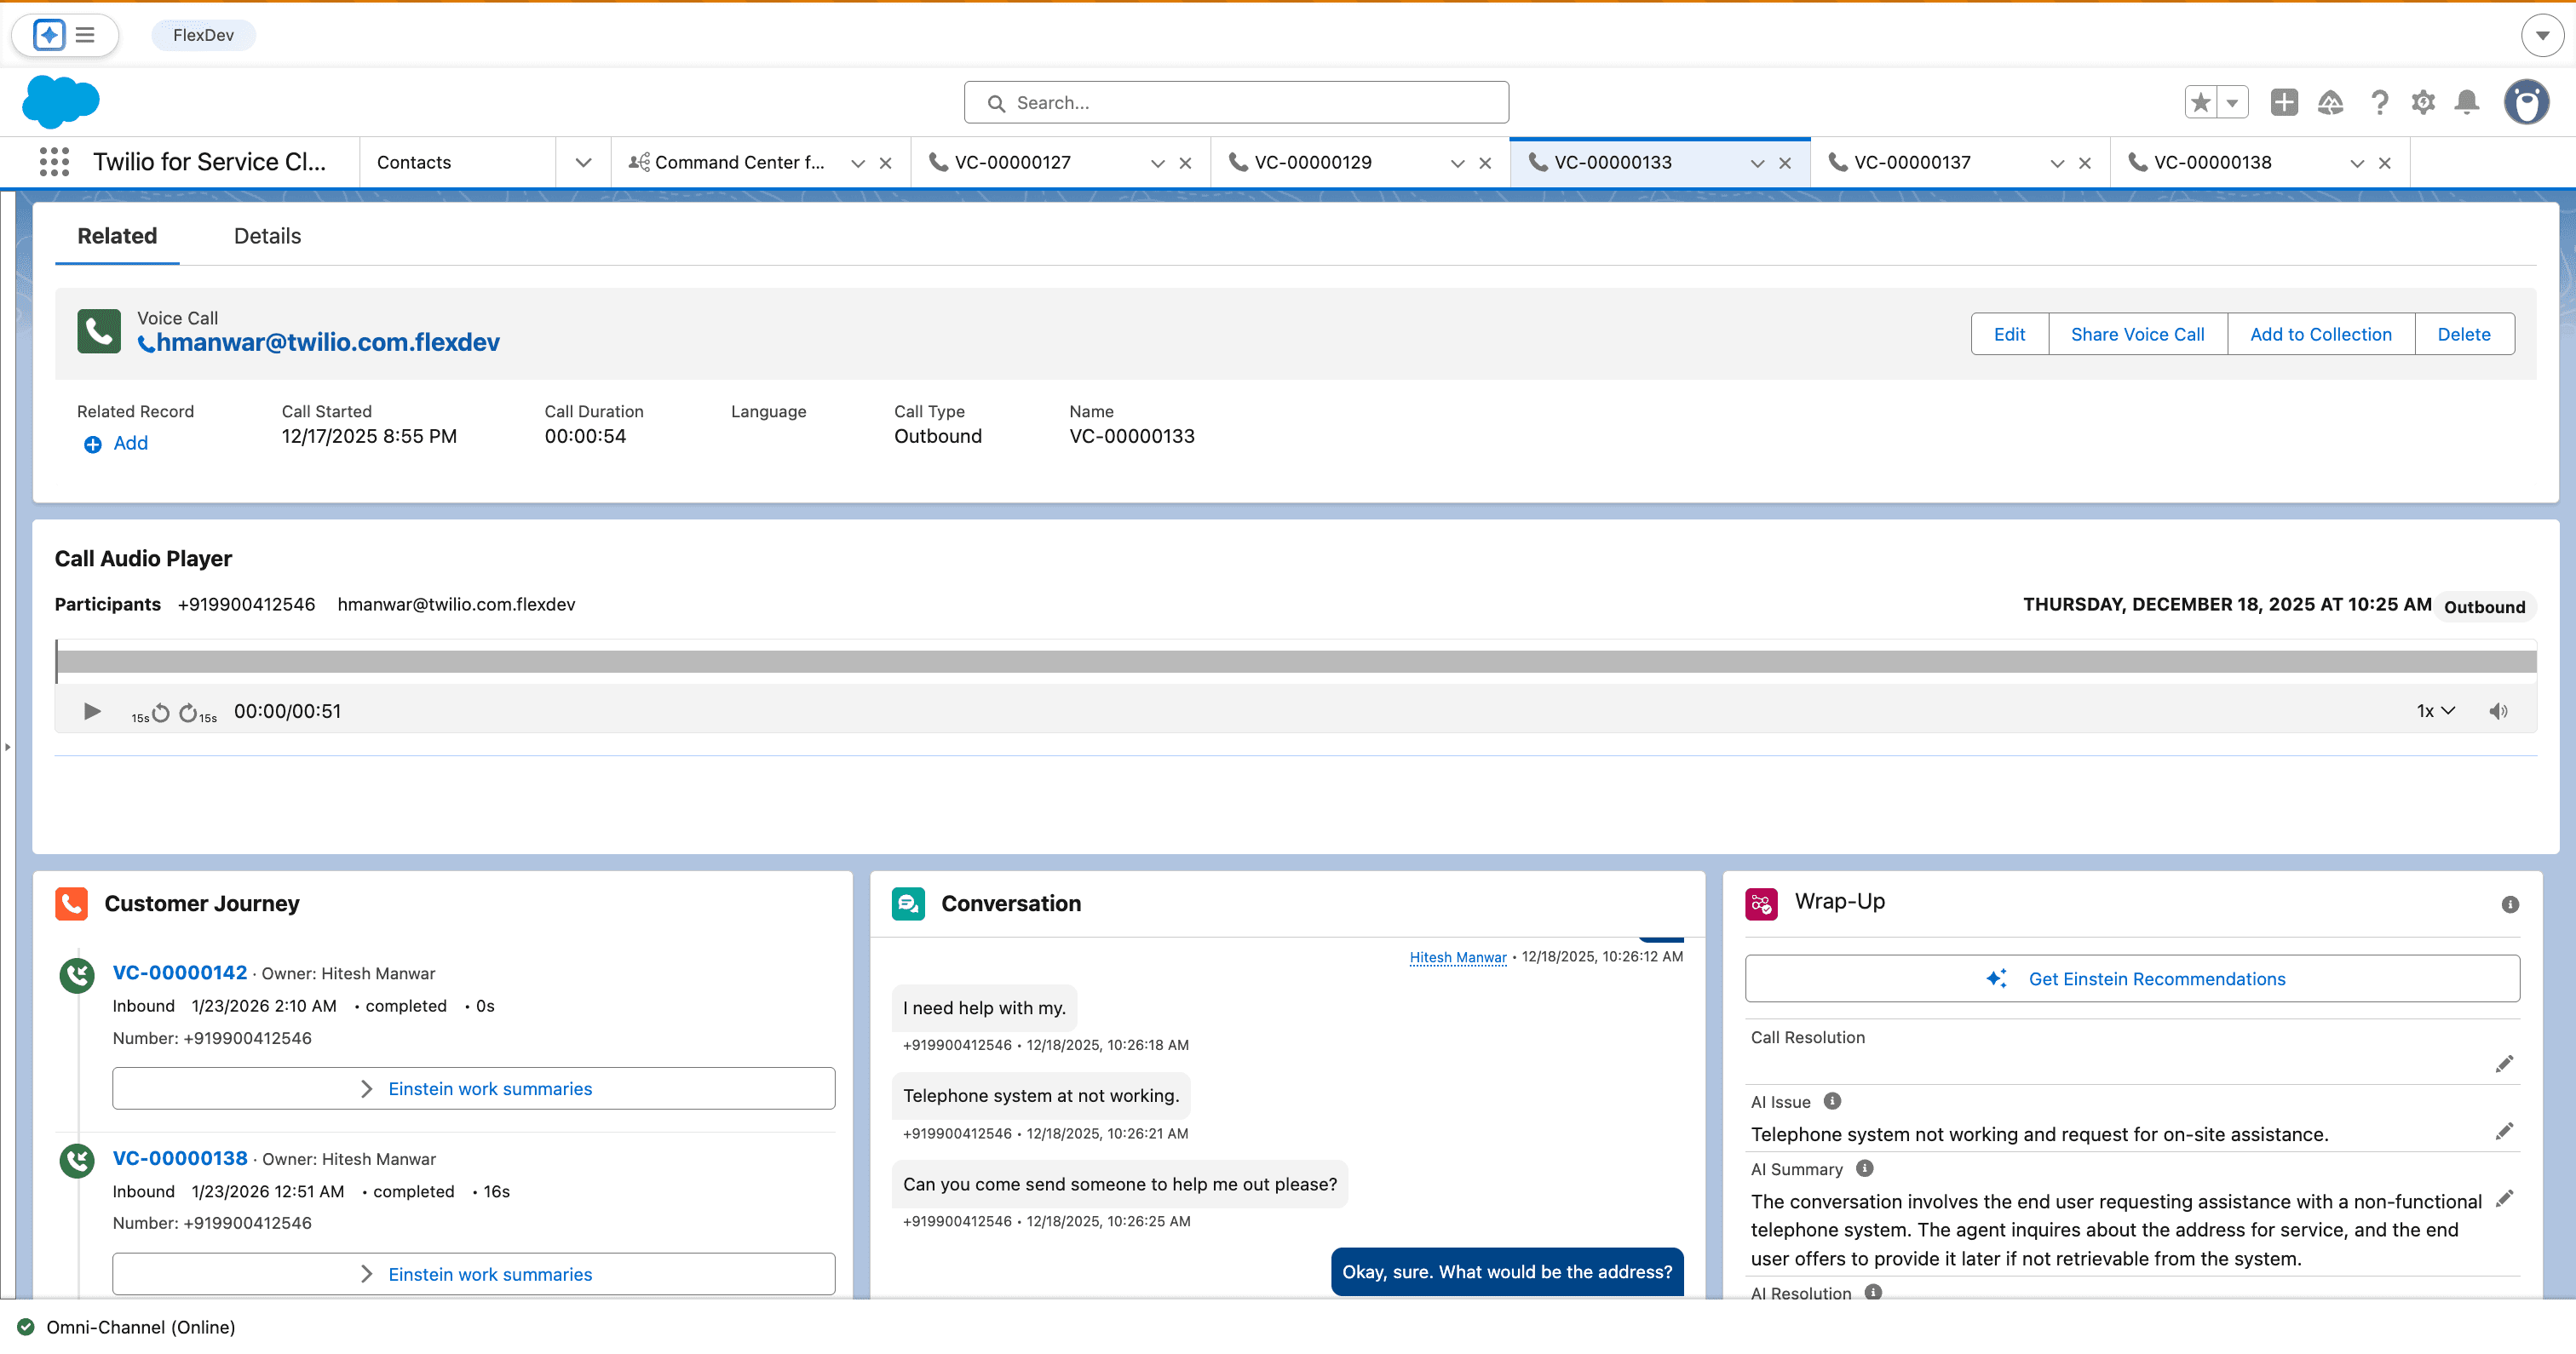
Task: Show the AI Summary info tooltip
Action: [x=1865, y=1168]
